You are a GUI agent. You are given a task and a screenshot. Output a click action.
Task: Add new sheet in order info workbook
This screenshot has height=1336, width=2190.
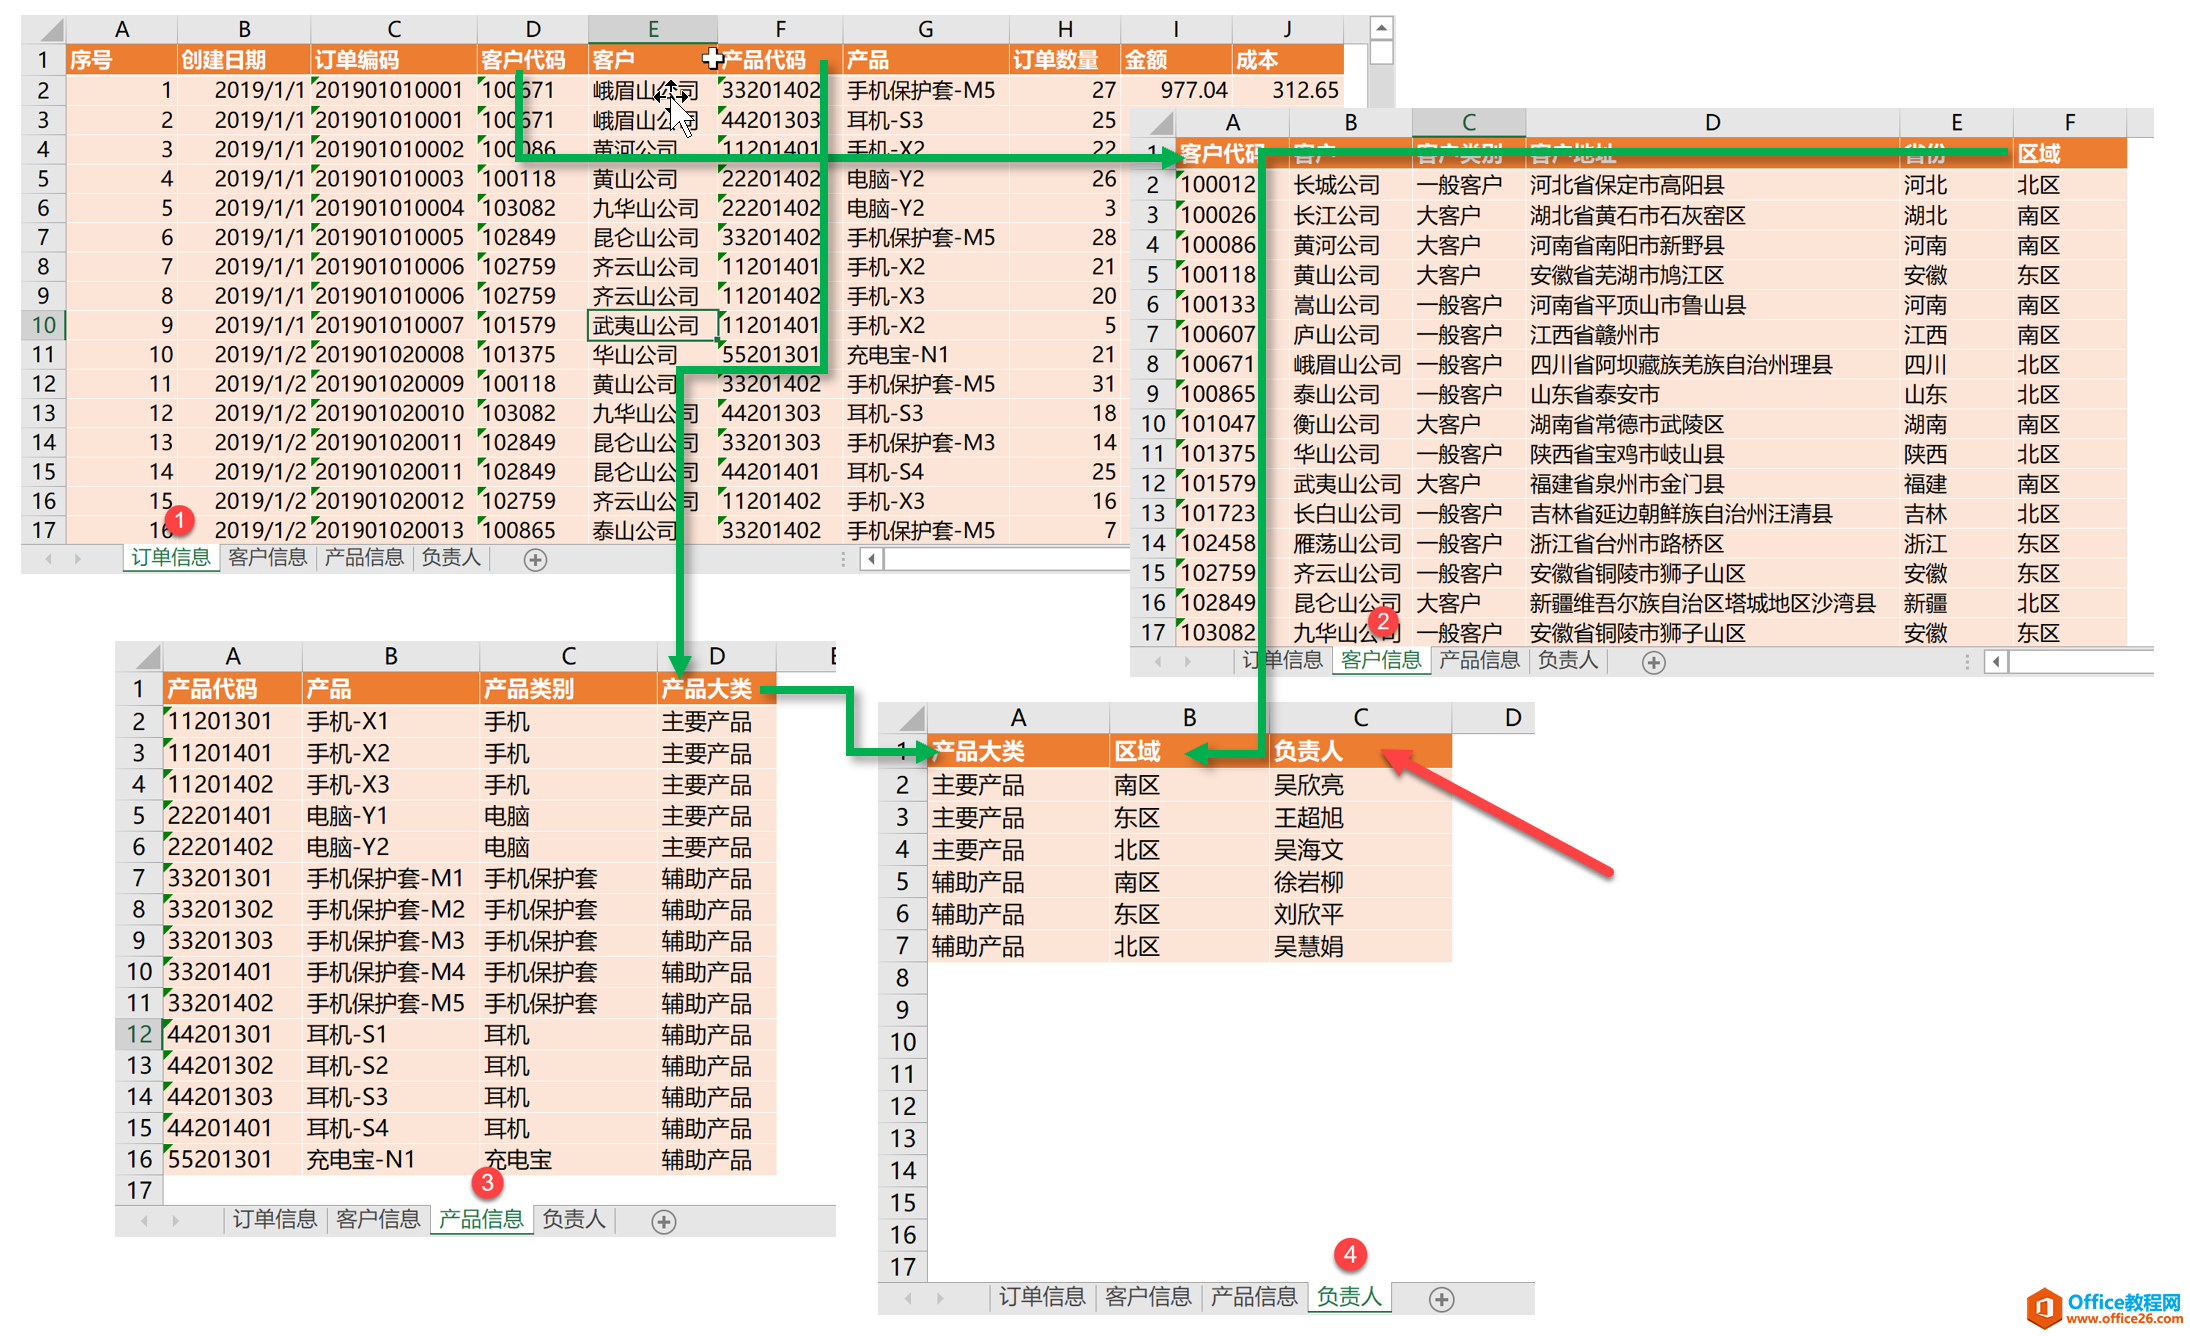point(535,560)
